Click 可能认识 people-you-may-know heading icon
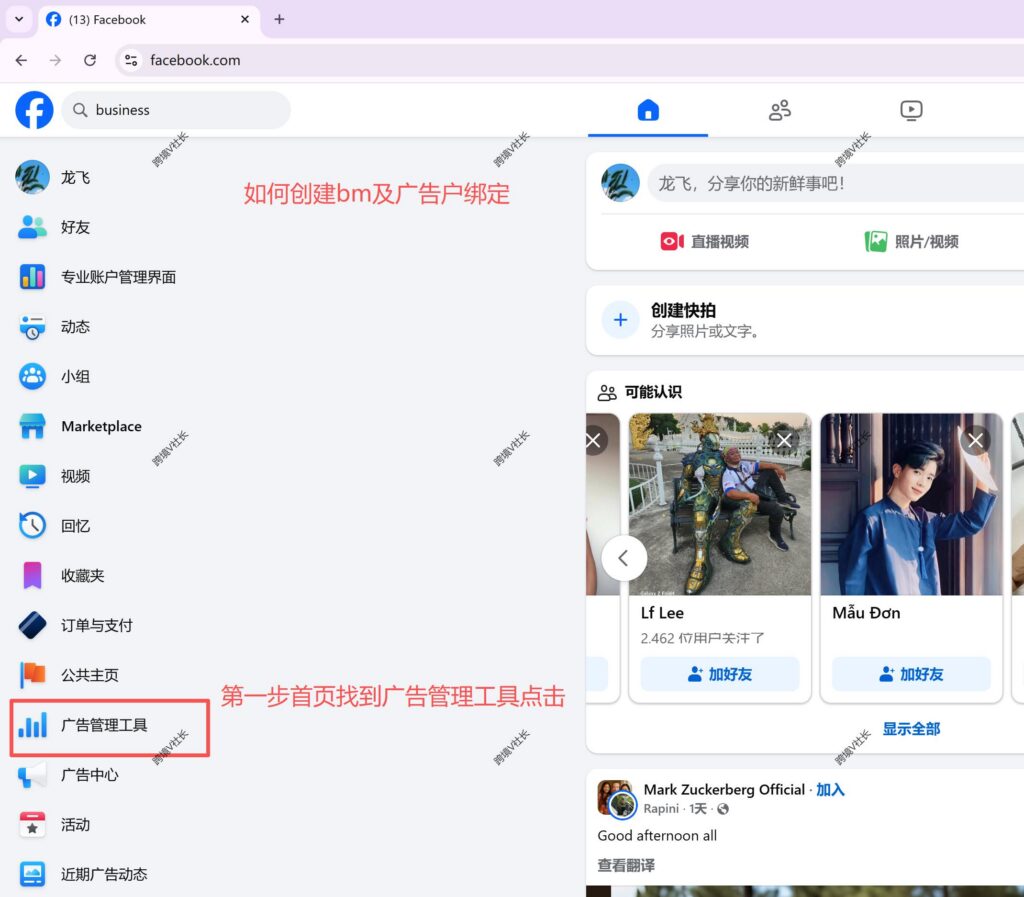Screen dimensions: 1024x897 click(607, 392)
